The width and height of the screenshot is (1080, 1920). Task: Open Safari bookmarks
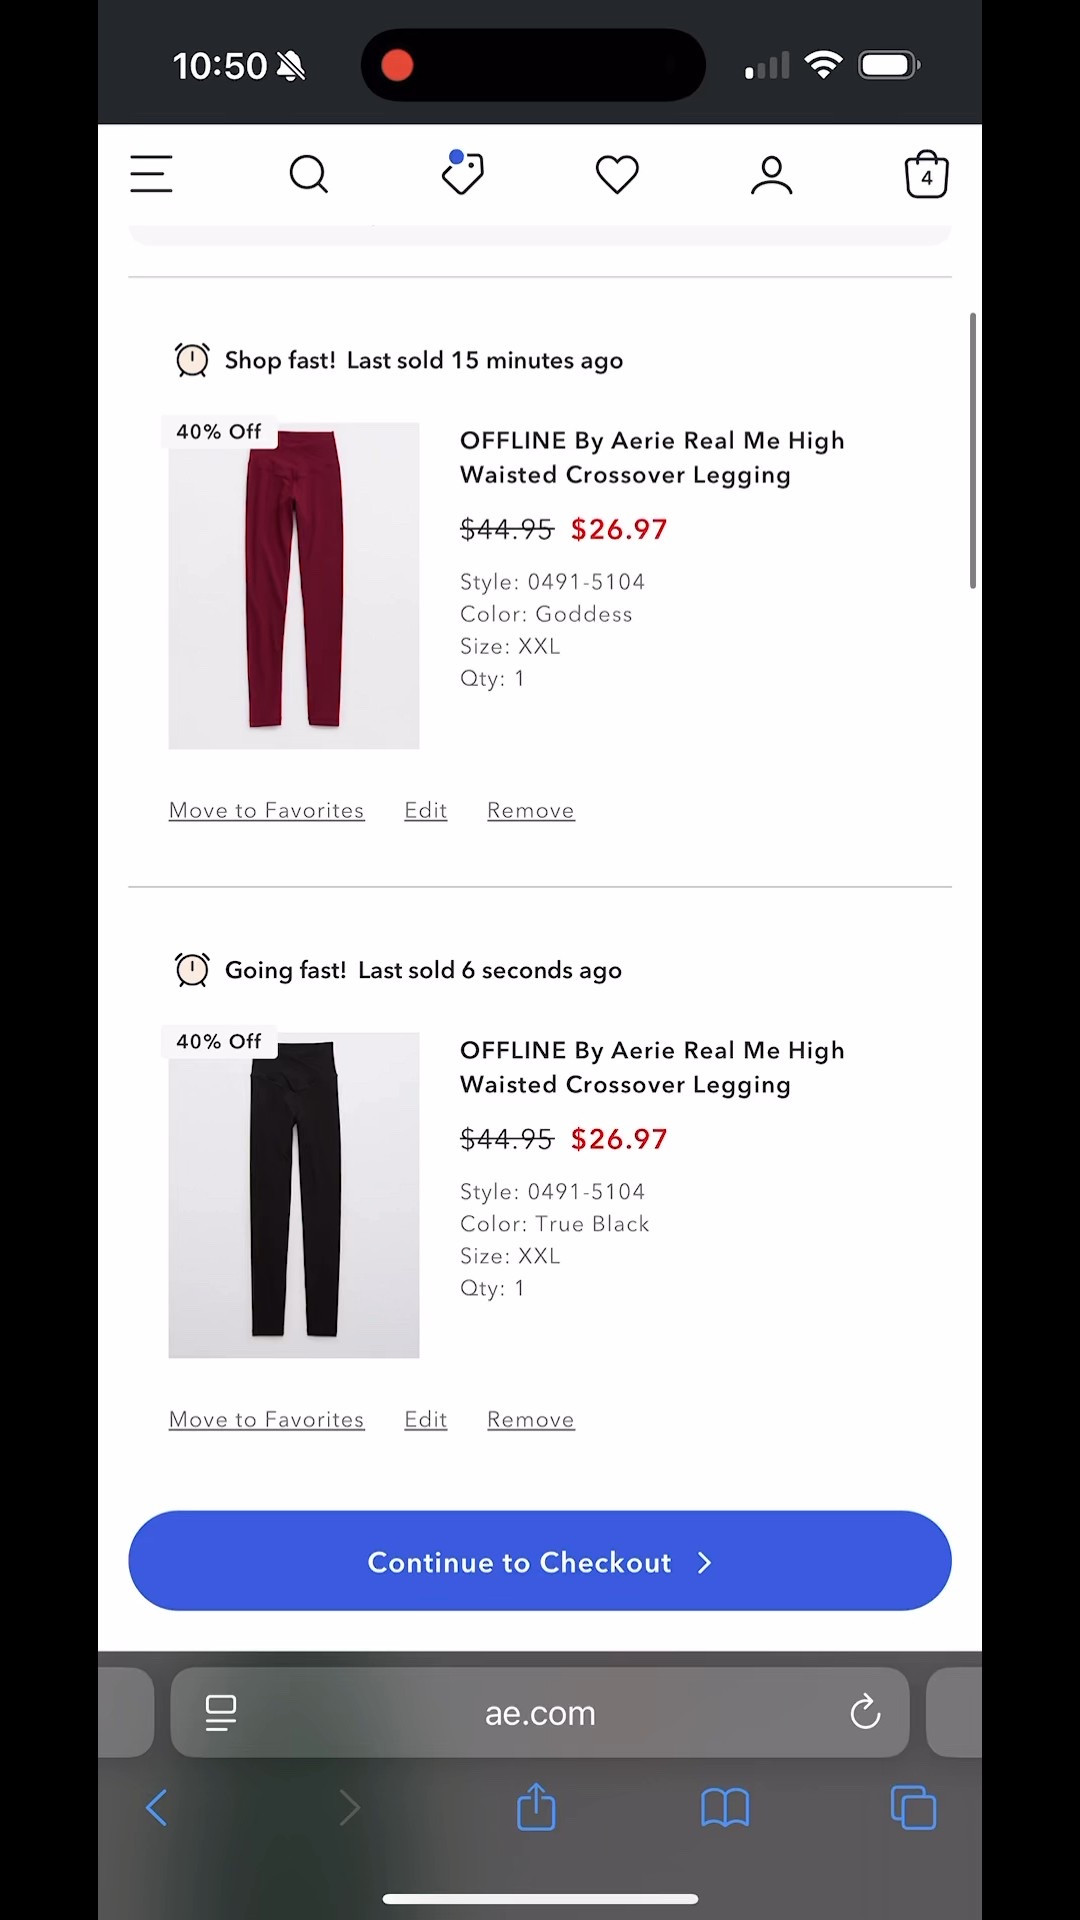click(x=725, y=1807)
